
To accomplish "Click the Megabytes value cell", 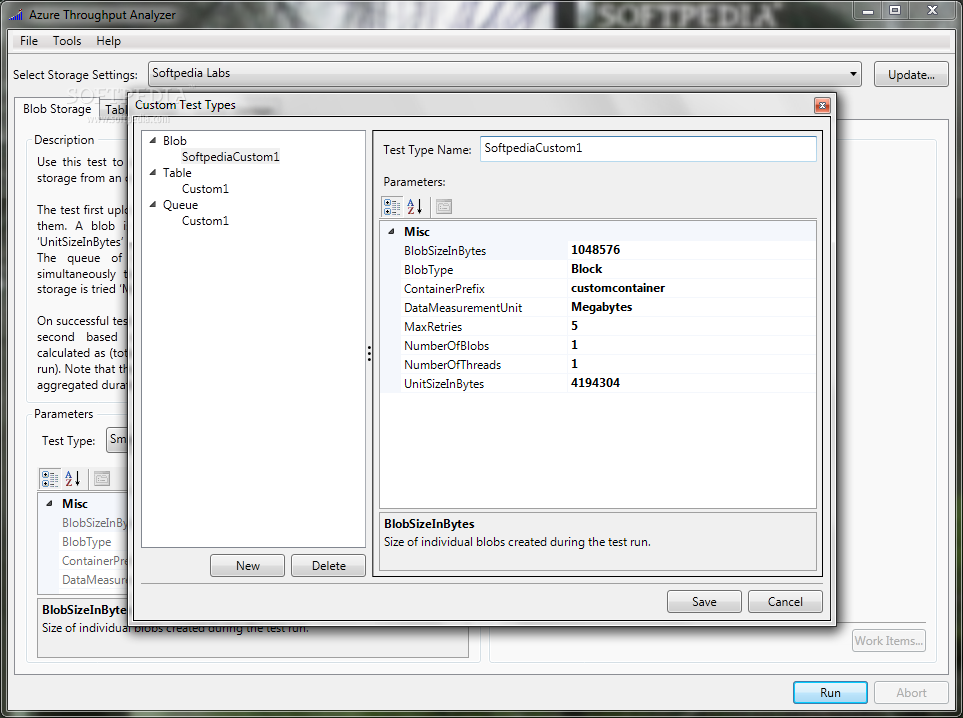I will 692,307.
